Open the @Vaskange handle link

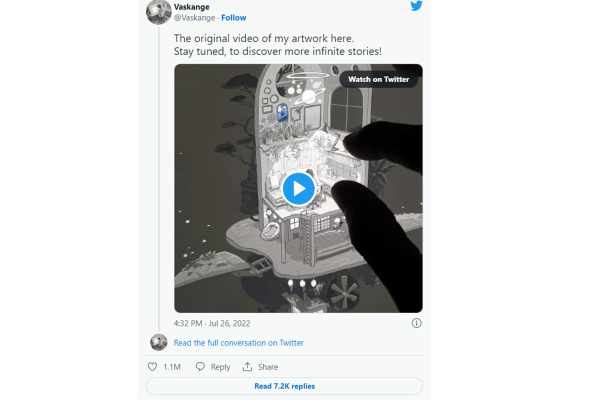[194, 18]
